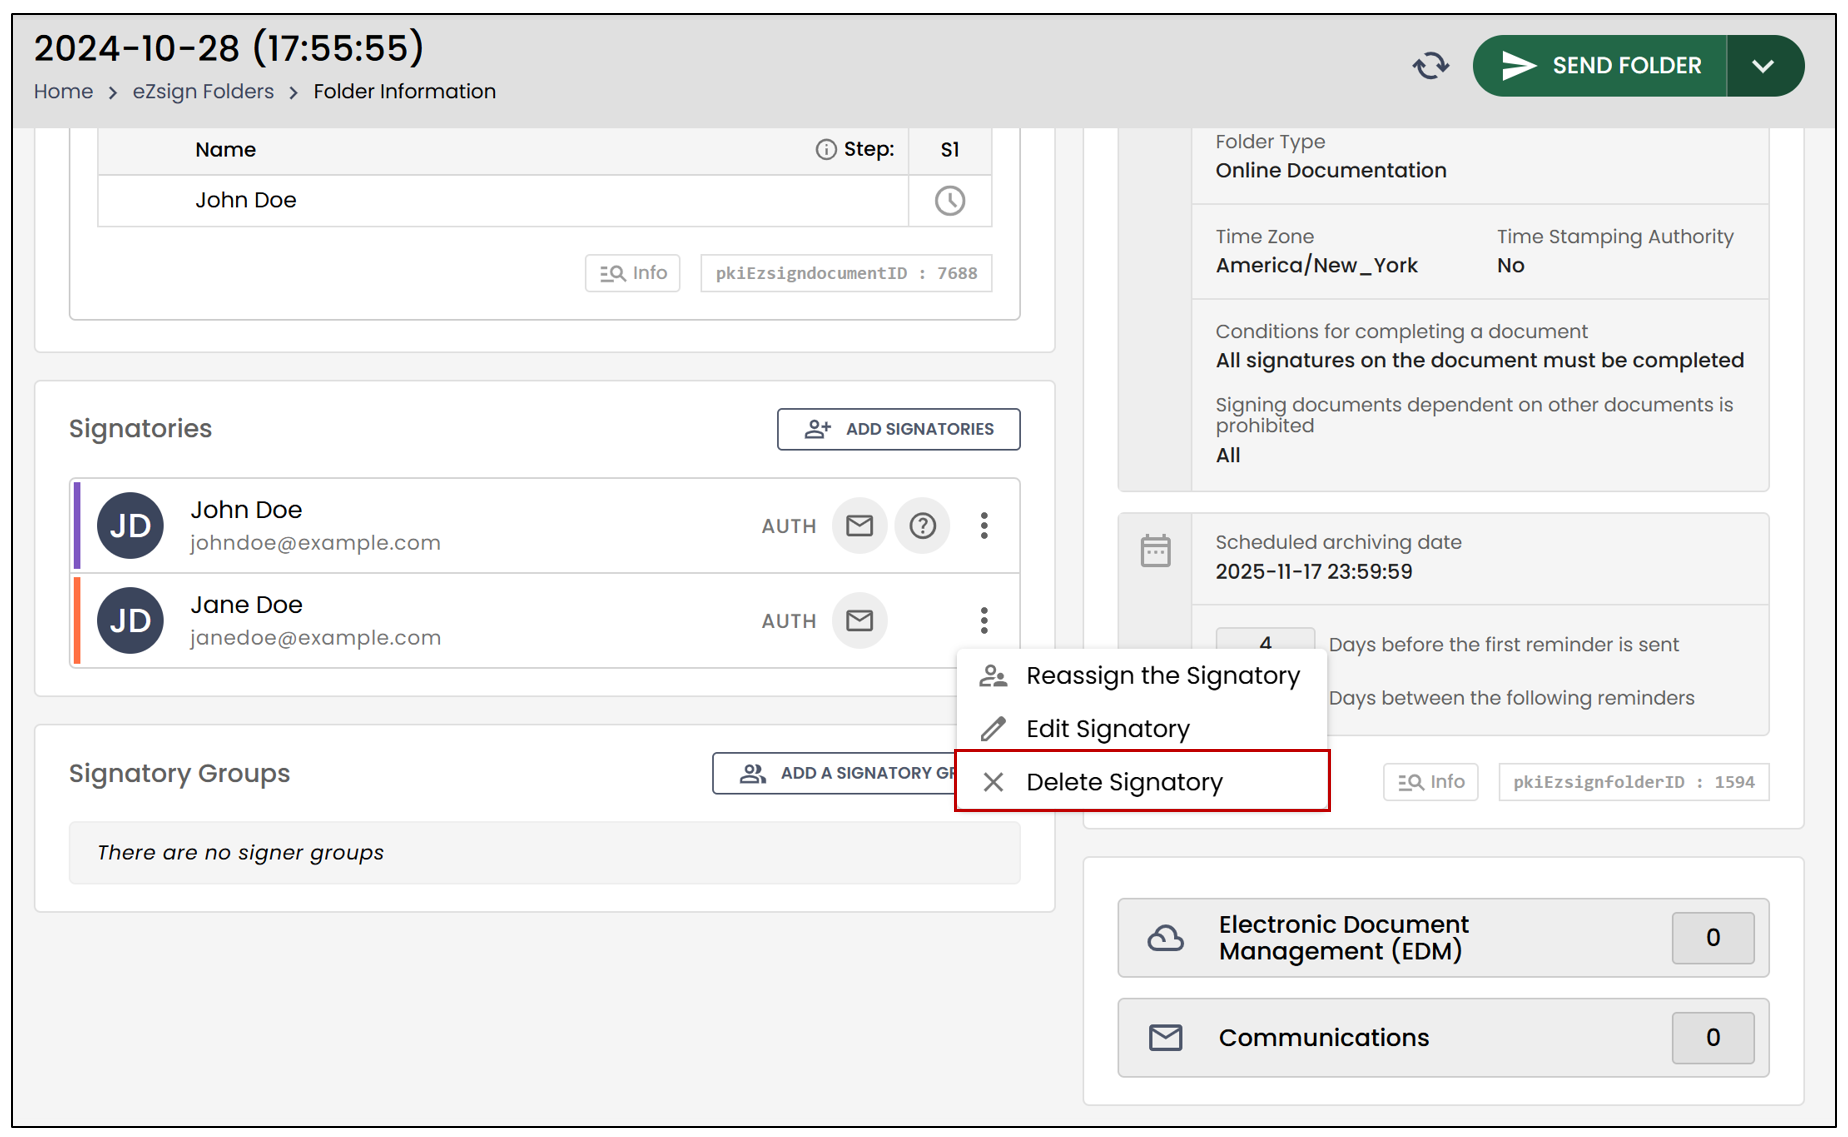The image size is (1848, 1137).
Task: Select Reassign the Signatory menu option
Action: pos(1142,676)
